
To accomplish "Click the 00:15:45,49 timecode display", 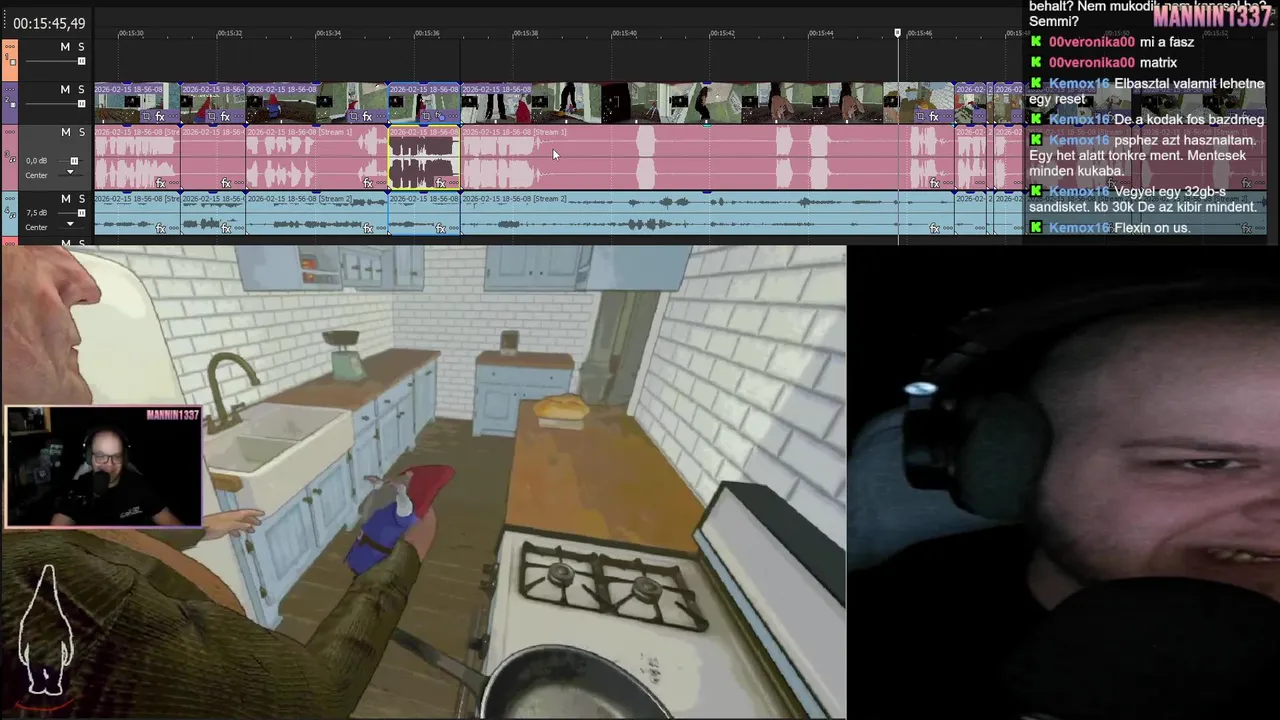I will click(49, 23).
